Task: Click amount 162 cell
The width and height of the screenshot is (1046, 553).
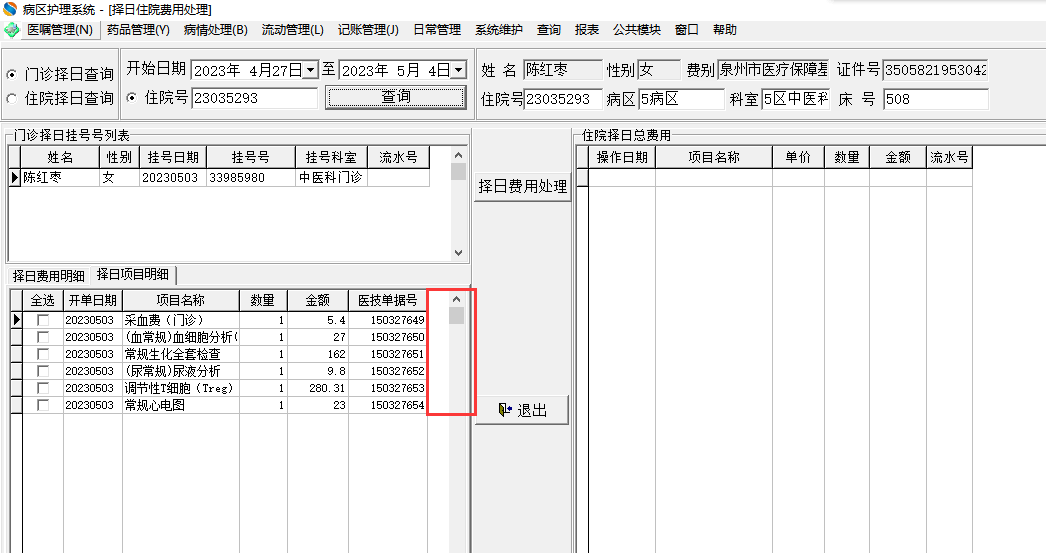Action: click(x=318, y=354)
